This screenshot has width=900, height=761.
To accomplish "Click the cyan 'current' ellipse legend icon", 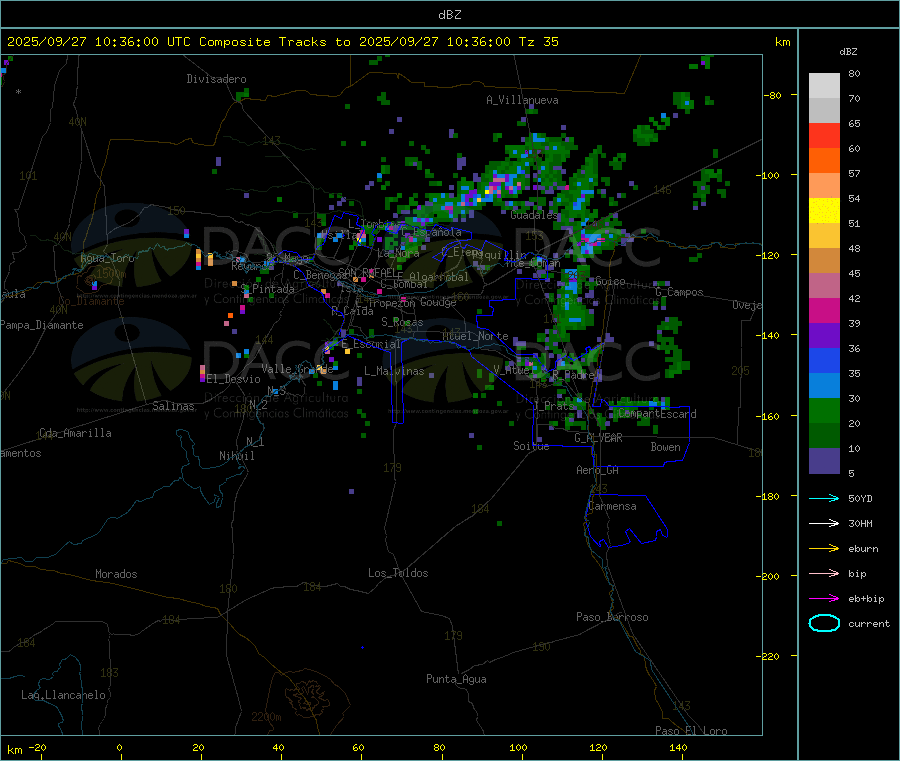I will 824,623.
